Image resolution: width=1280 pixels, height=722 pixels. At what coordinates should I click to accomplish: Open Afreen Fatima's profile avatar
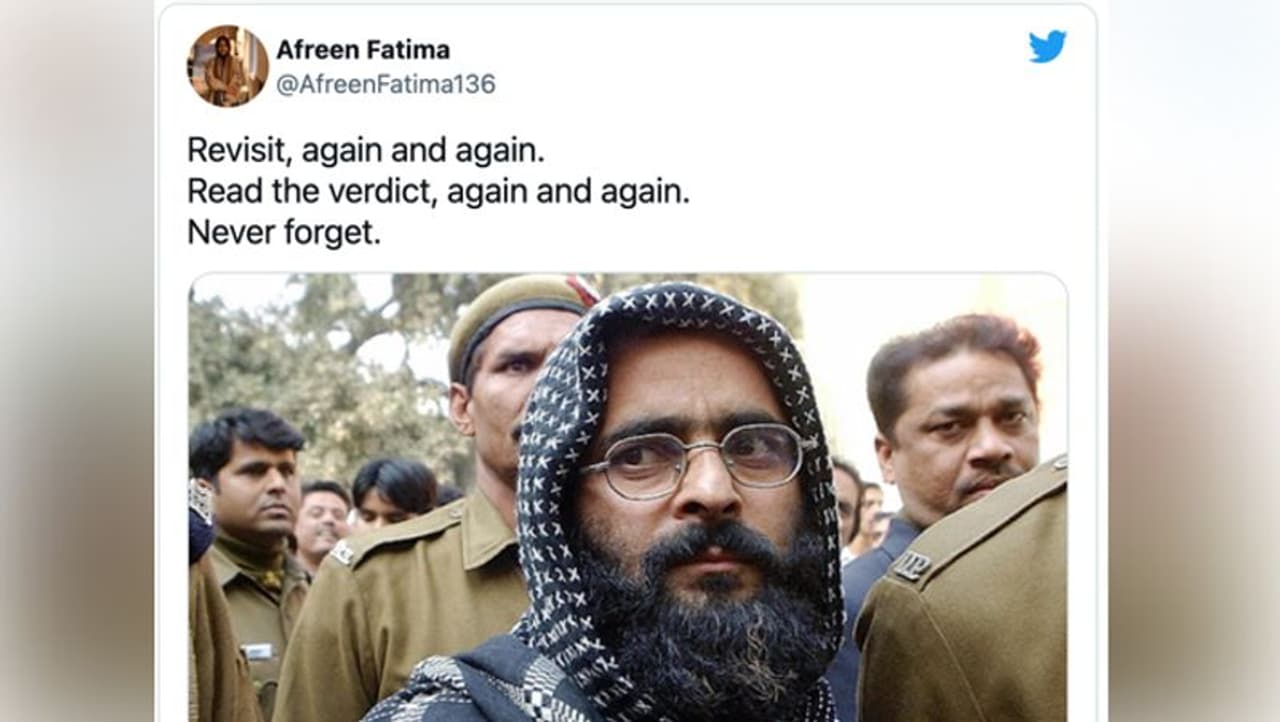pyautogui.click(x=228, y=66)
